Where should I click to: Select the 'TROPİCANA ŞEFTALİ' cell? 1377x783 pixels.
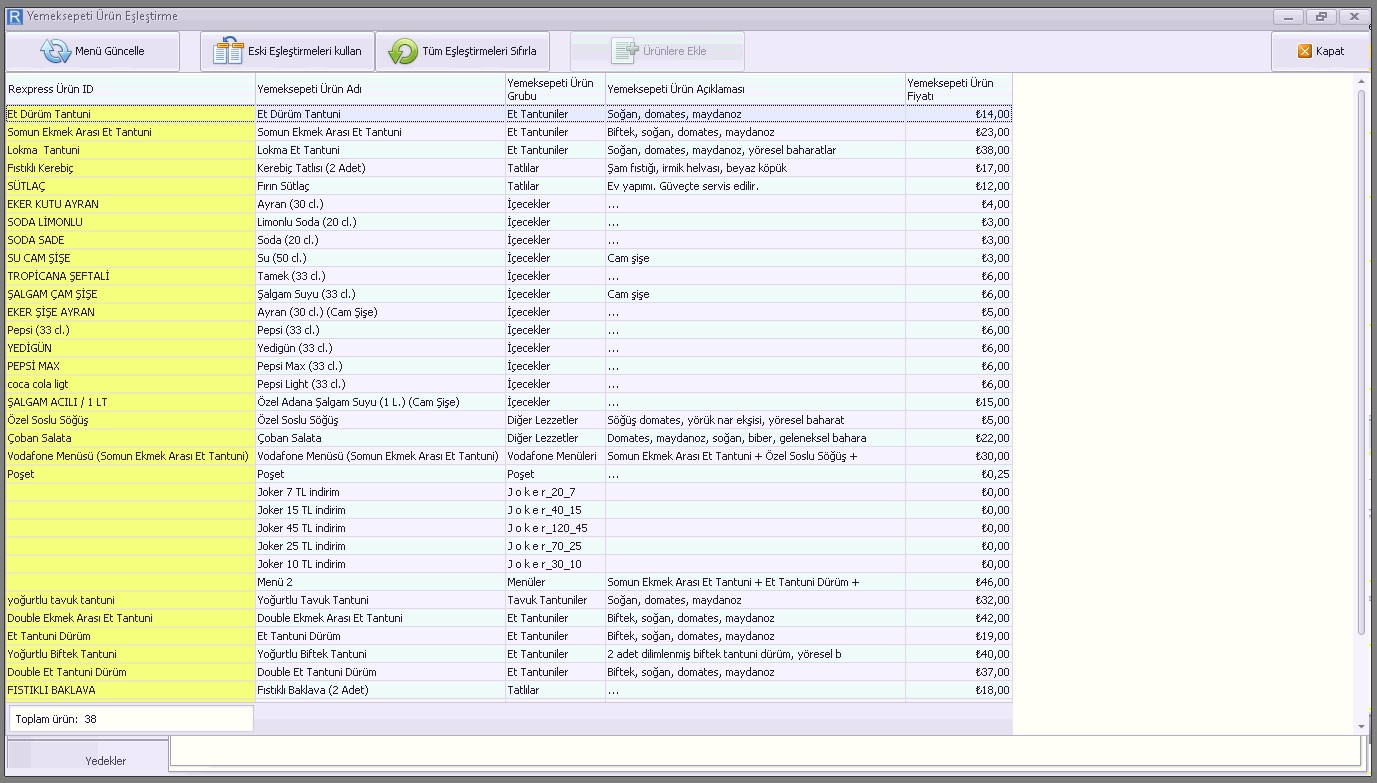(x=130, y=276)
